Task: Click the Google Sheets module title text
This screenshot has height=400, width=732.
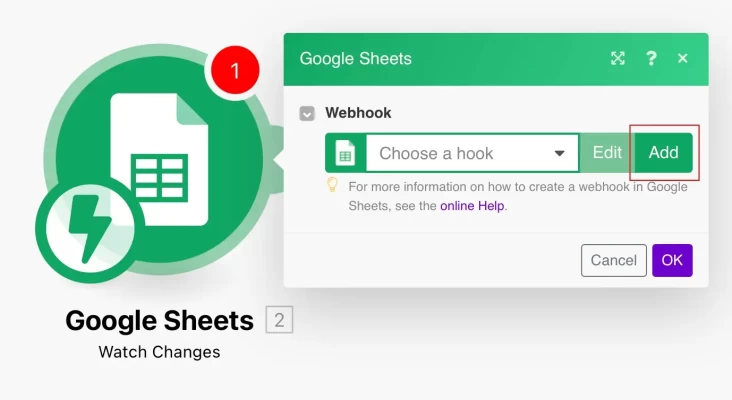Action: pos(159,321)
